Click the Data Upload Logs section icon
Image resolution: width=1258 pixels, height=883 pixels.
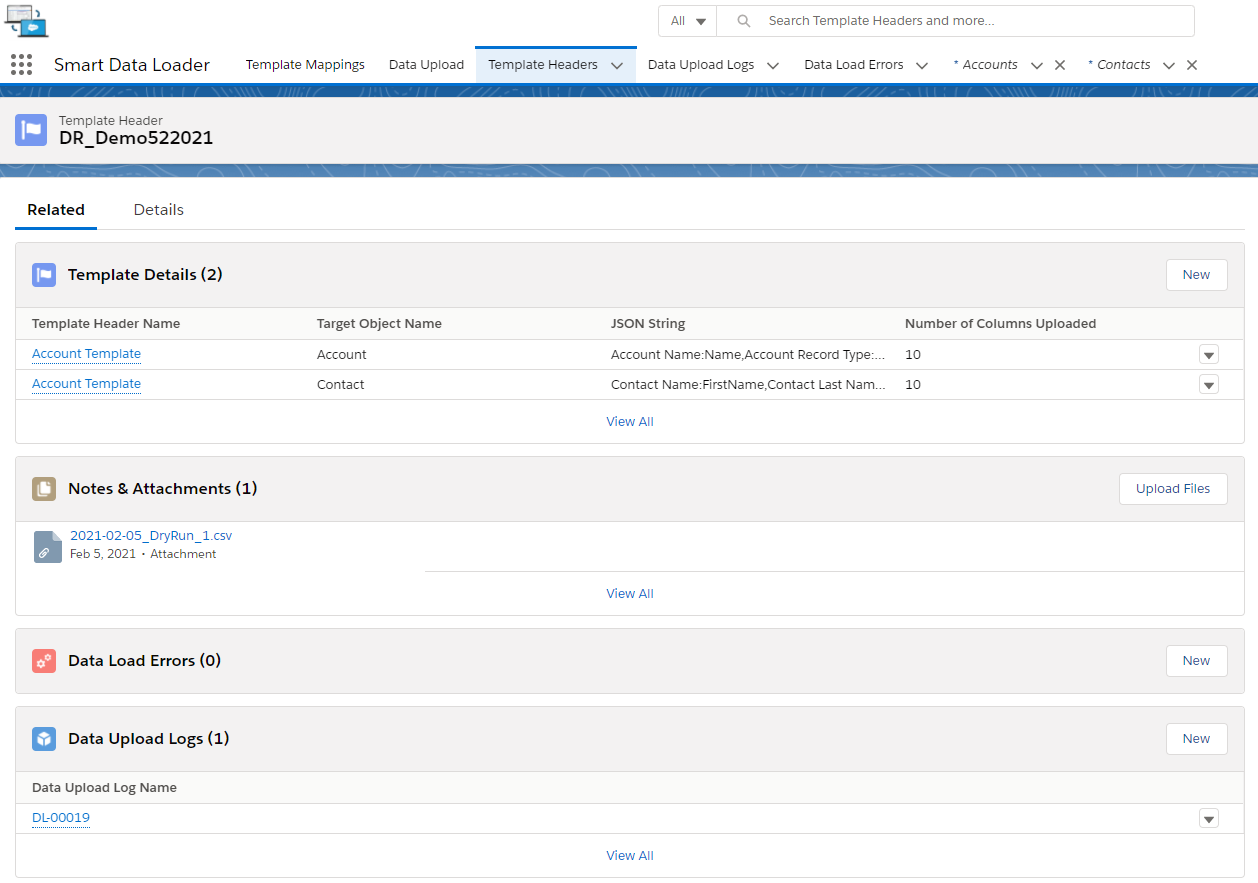click(44, 739)
